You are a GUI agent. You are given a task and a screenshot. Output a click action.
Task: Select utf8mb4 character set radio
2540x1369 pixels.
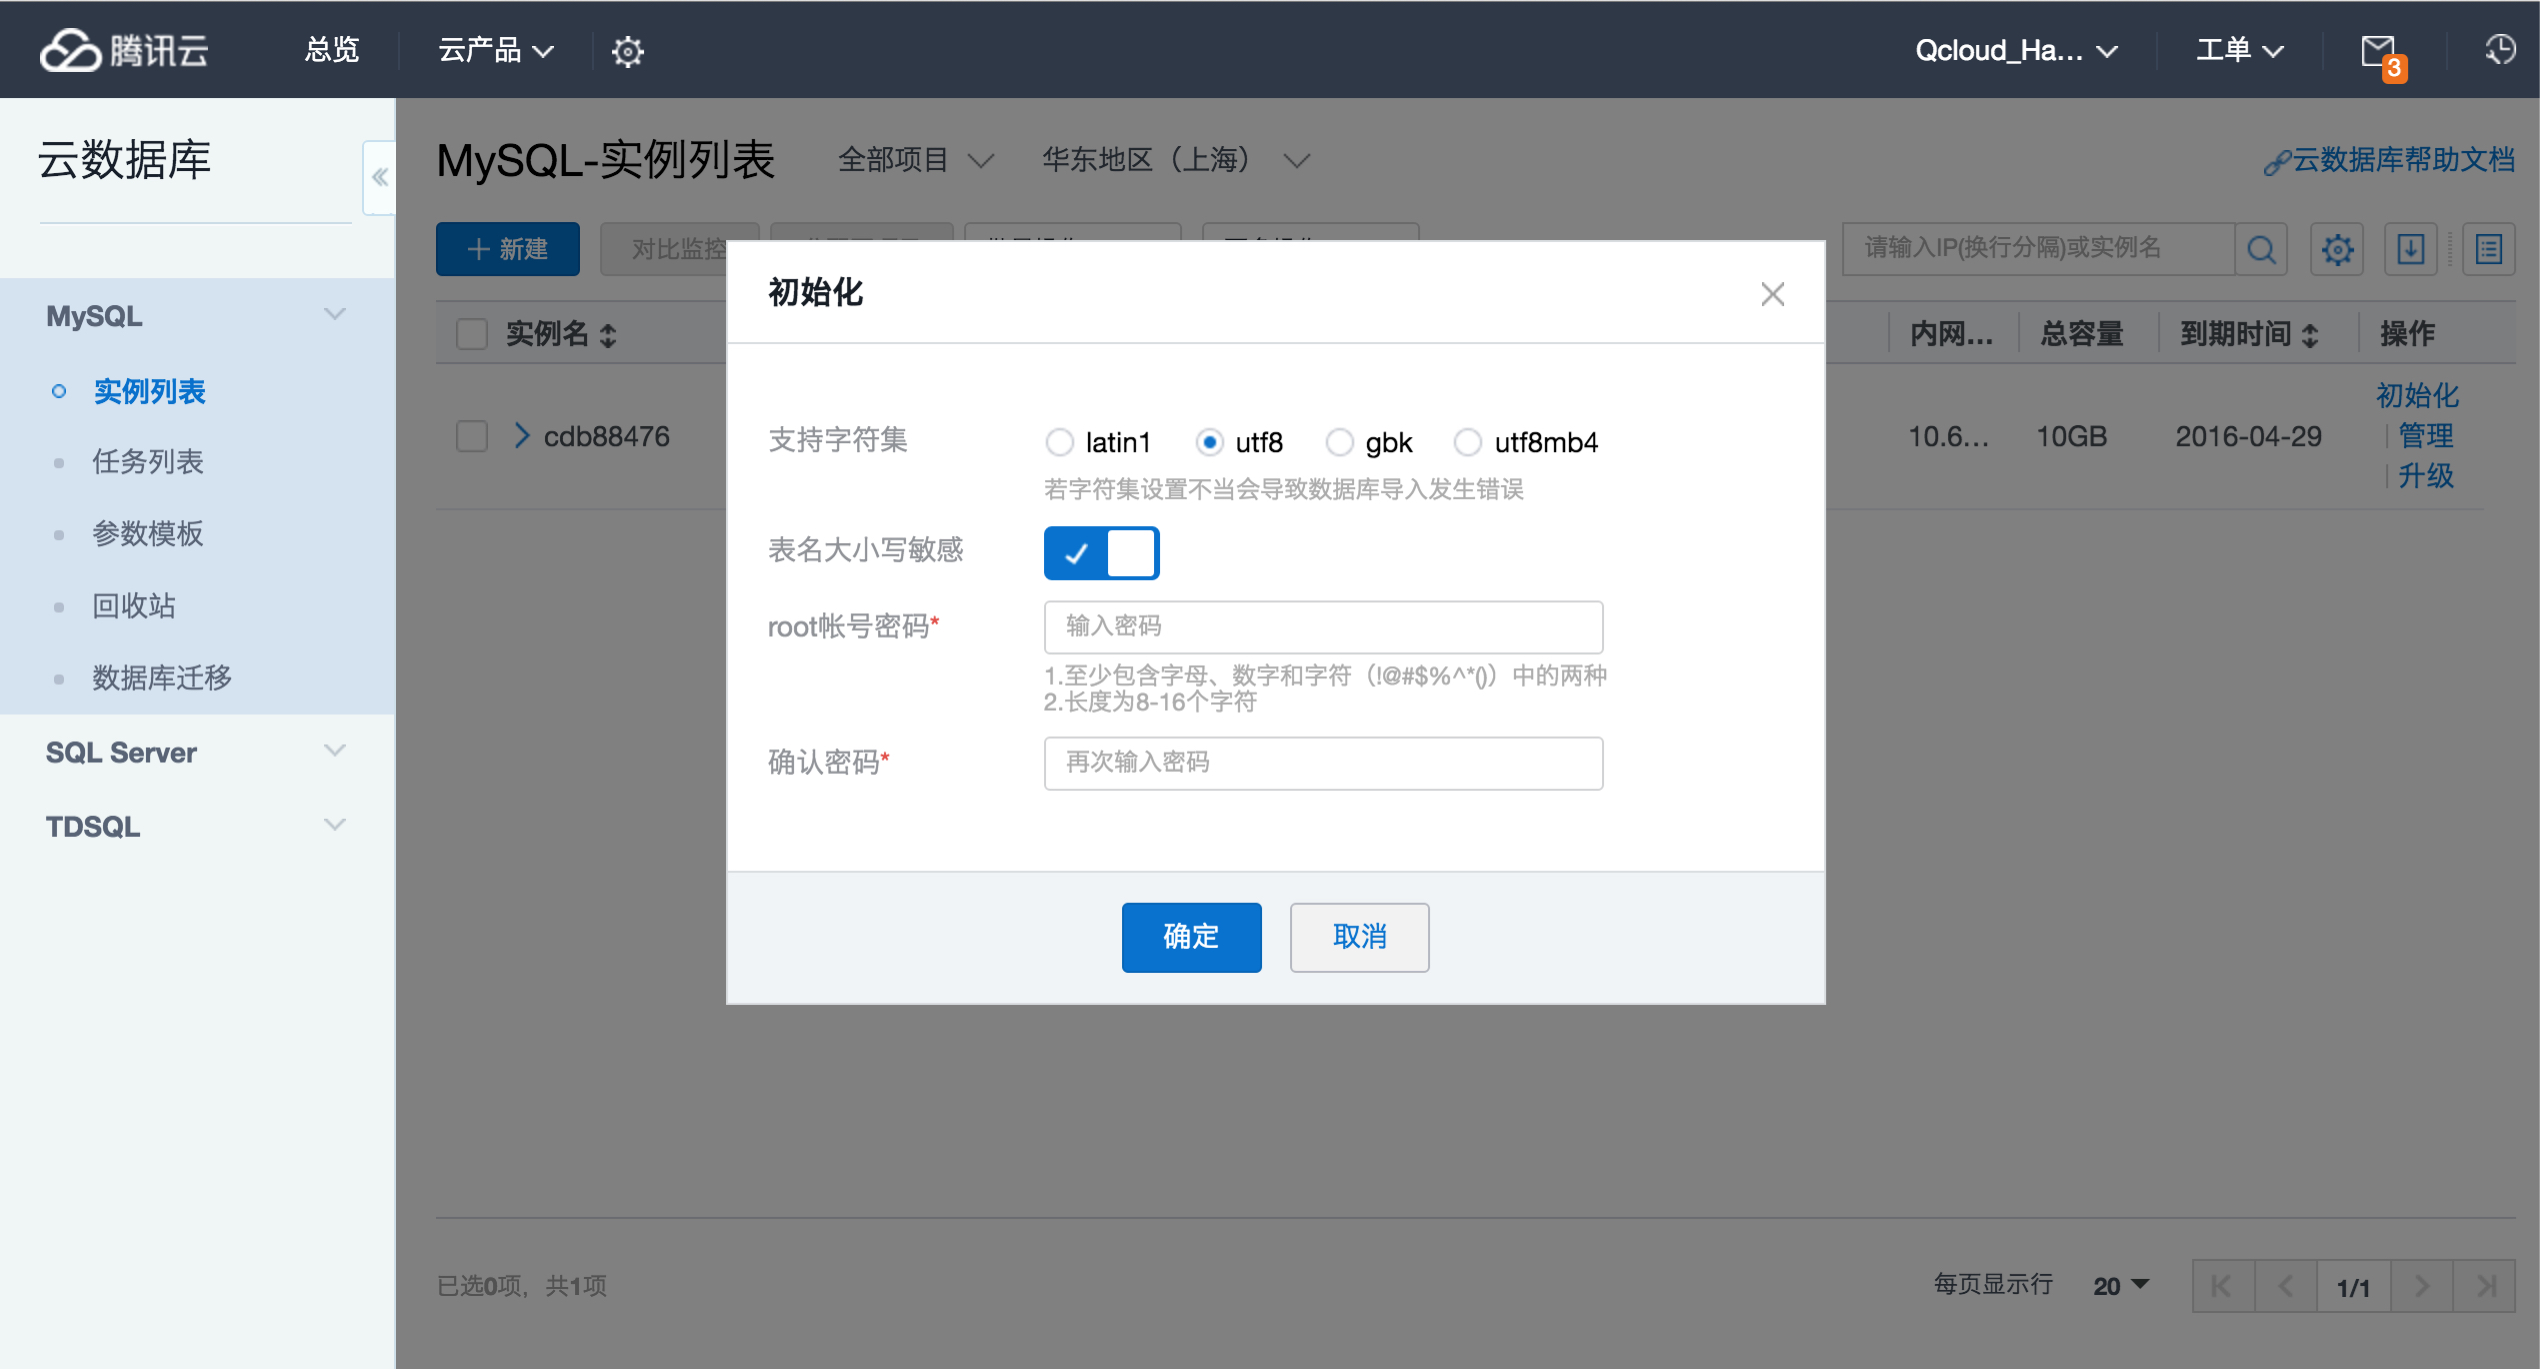click(1467, 442)
